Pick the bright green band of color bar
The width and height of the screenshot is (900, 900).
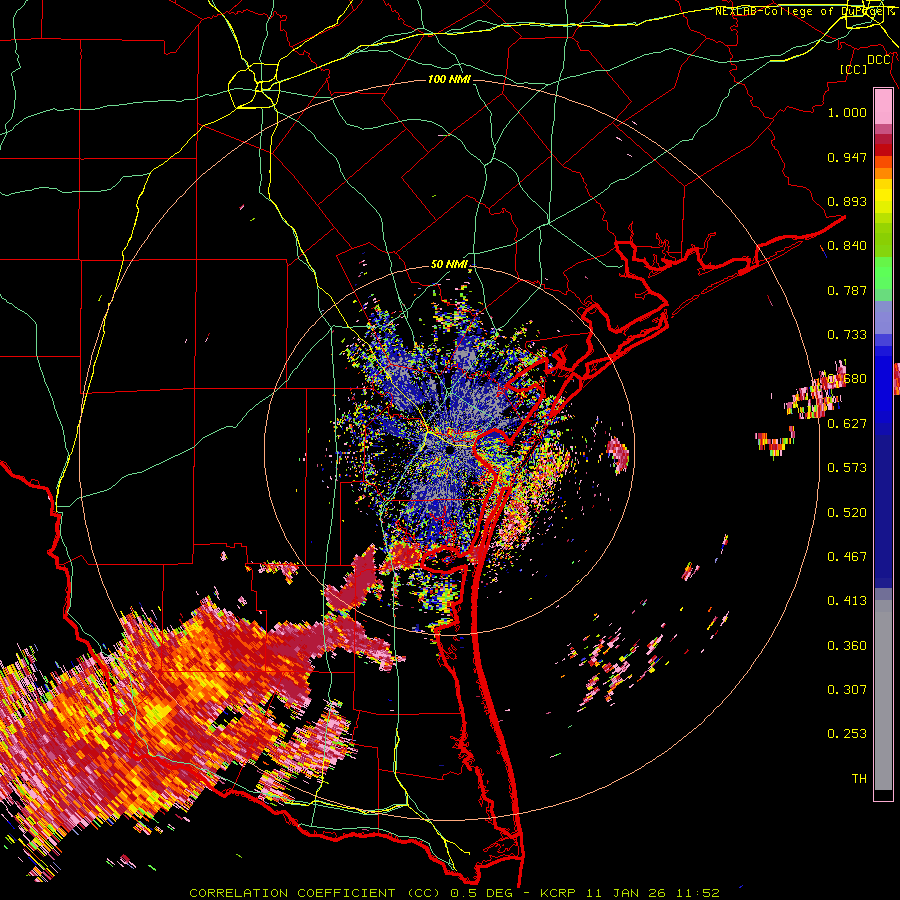[x=883, y=273]
